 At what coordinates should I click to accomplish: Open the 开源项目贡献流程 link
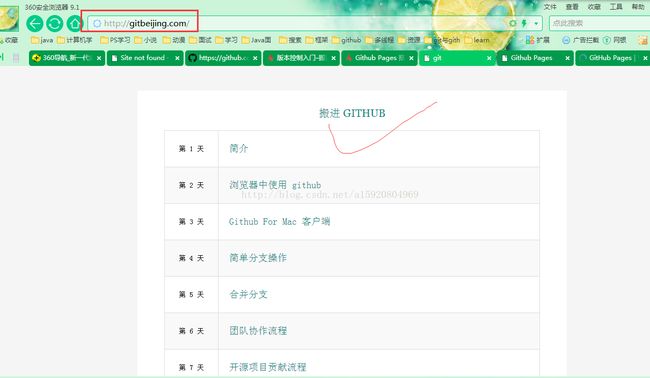pyautogui.click(x=268, y=367)
